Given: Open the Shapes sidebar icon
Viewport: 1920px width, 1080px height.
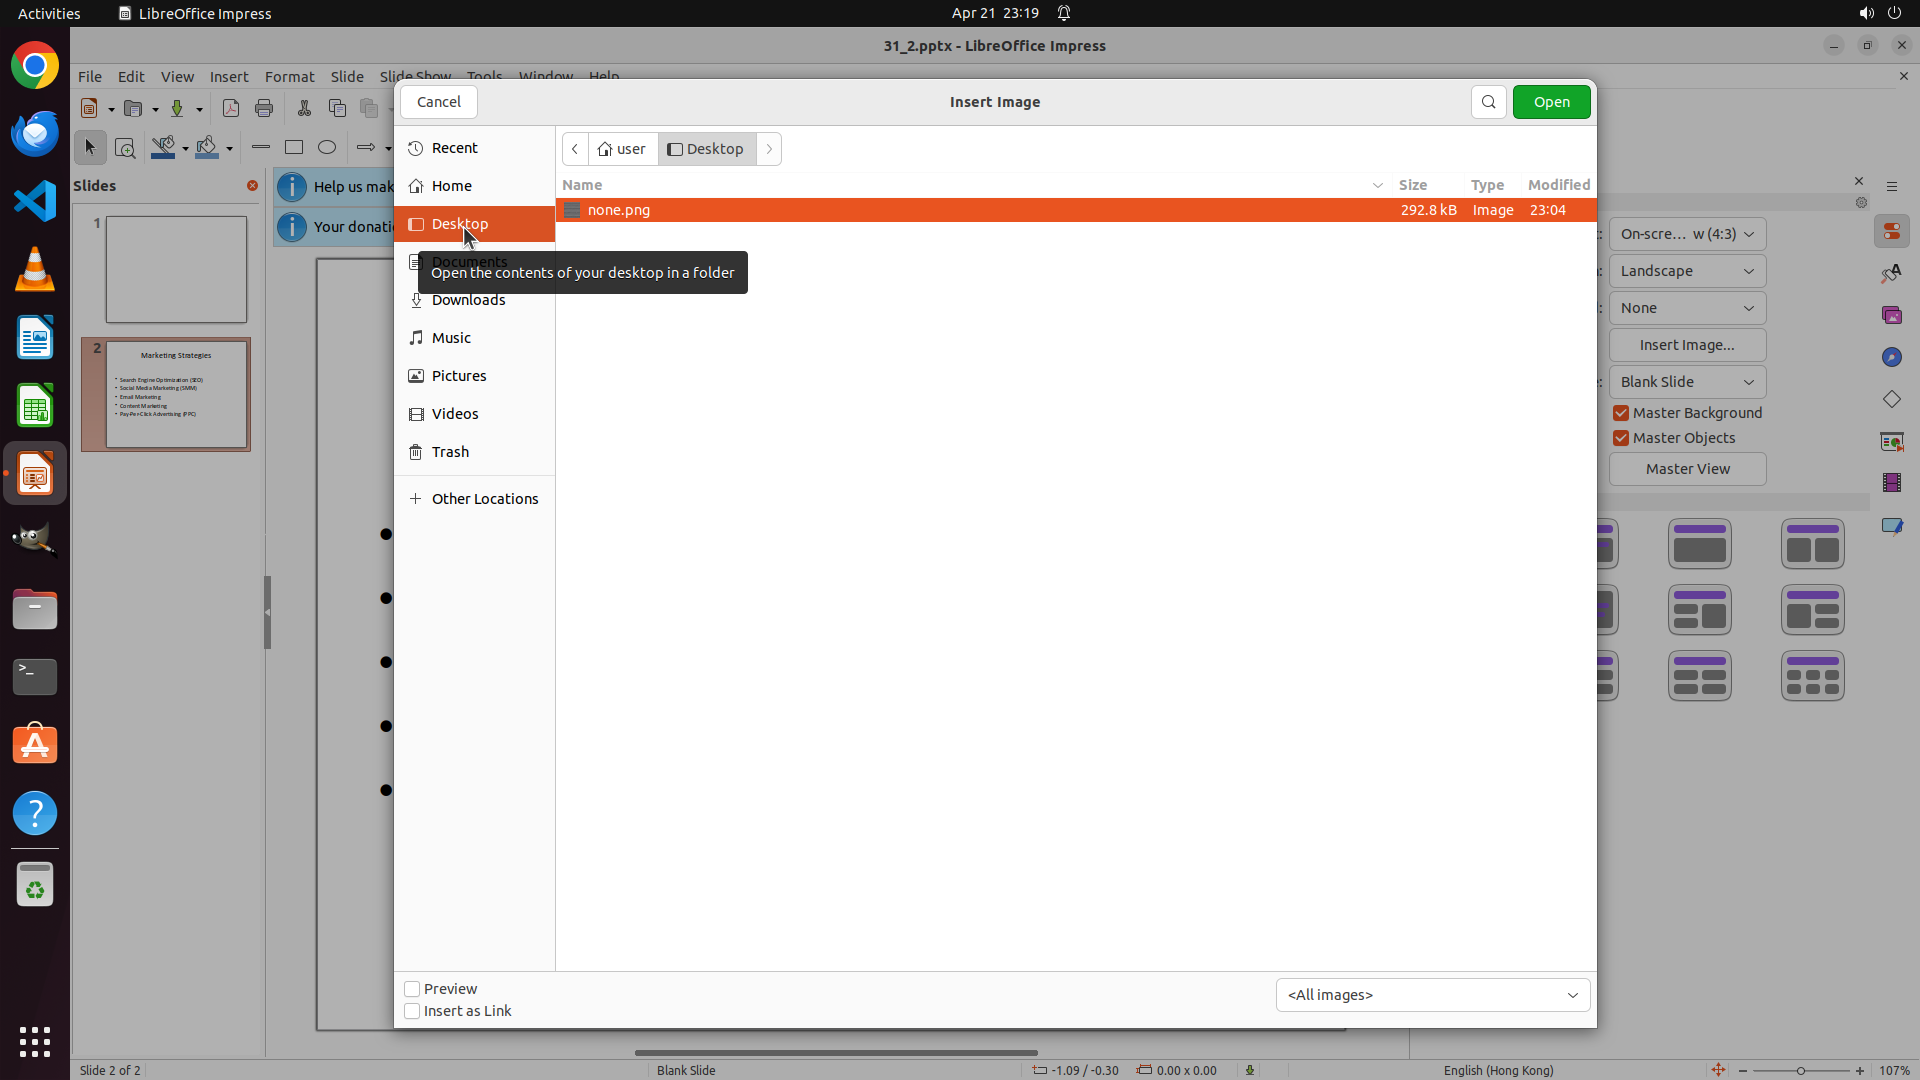Looking at the screenshot, I should tap(1891, 399).
